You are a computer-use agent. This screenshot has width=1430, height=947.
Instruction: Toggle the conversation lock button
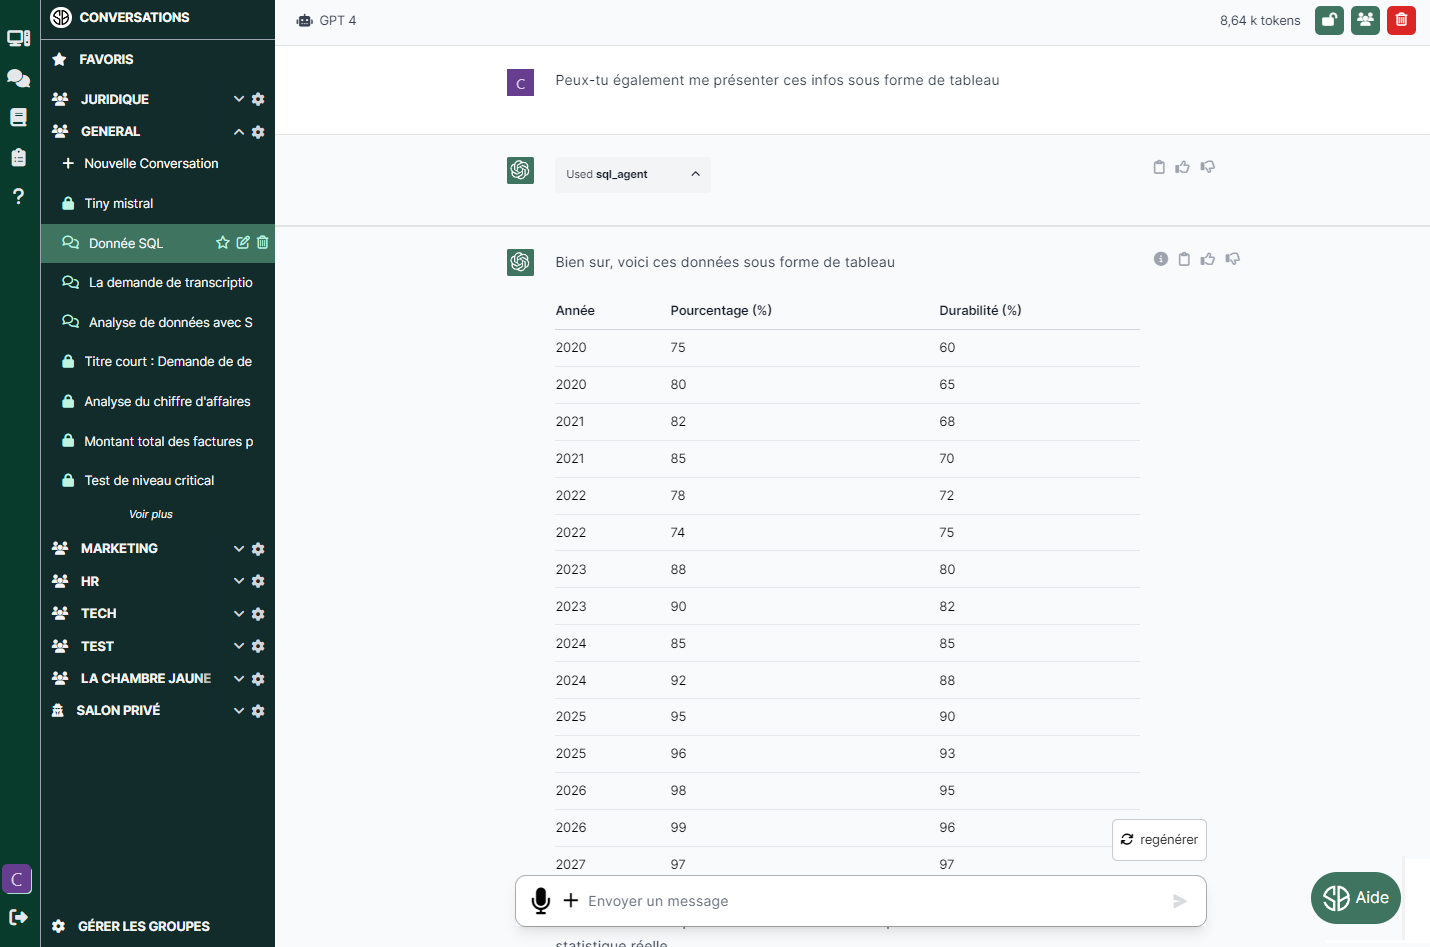click(x=1329, y=20)
